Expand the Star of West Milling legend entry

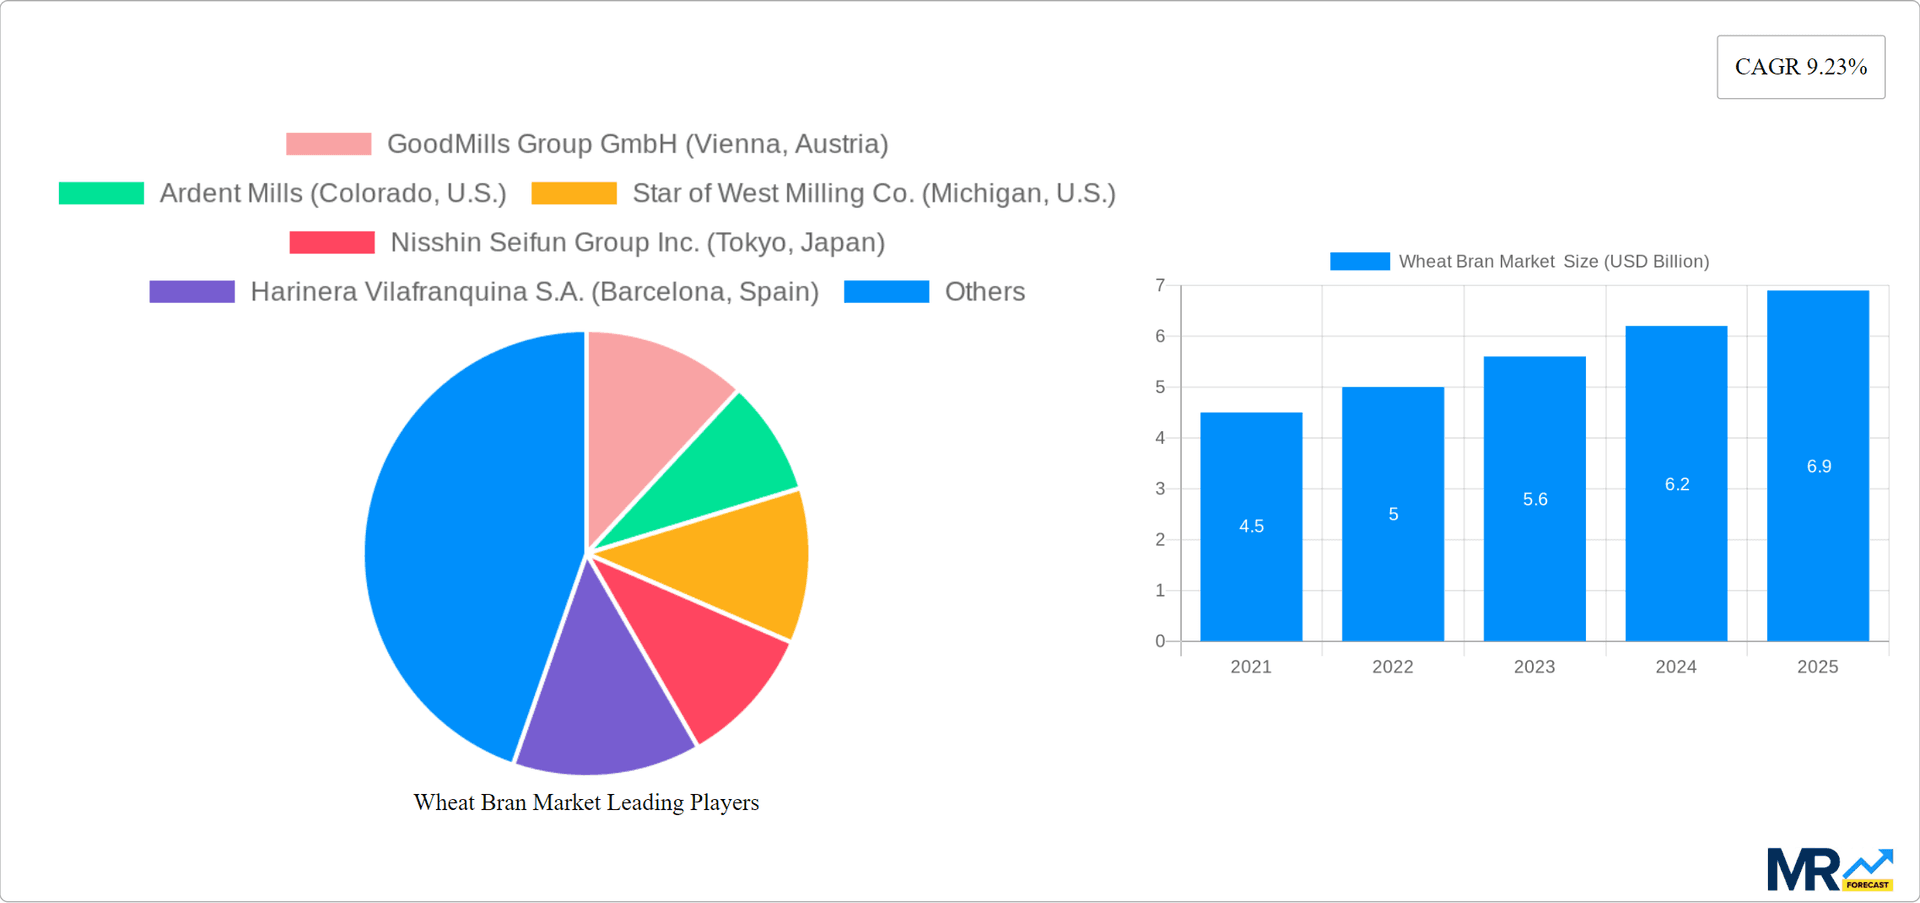tap(873, 193)
